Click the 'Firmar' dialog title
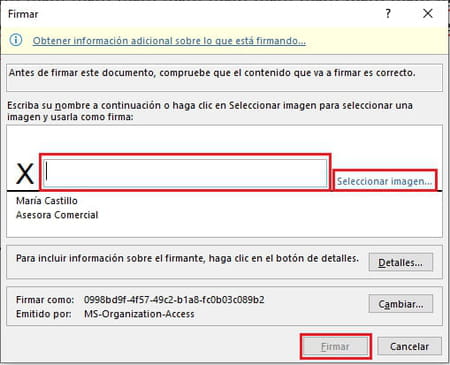 [23, 14]
